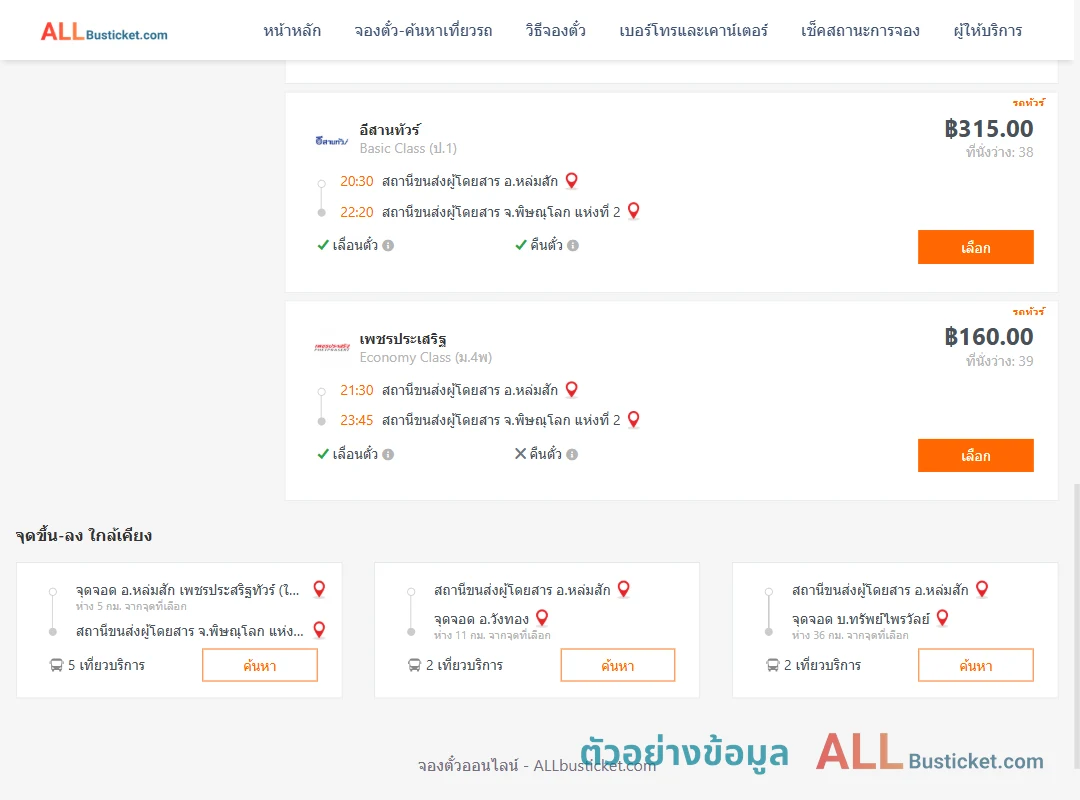The width and height of the screenshot is (1080, 800).
Task: Click หล่มสัก map pin in อ.วังทอง card
Action: coord(623,589)
